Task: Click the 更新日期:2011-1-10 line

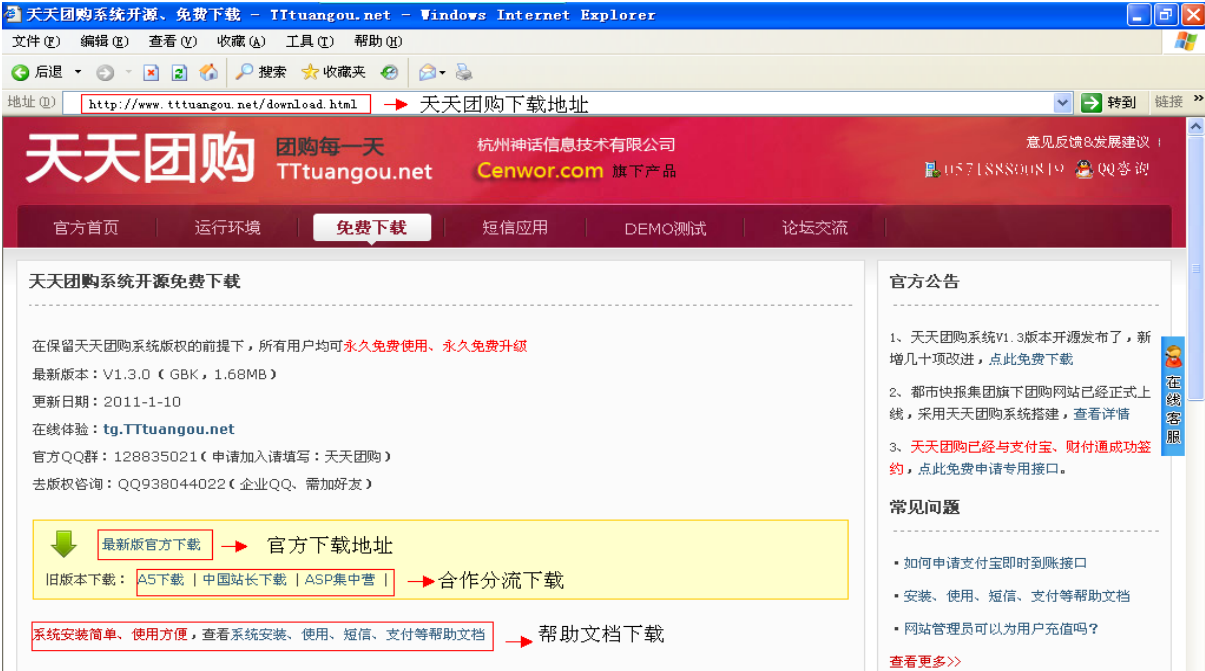Action: (106, 401)
